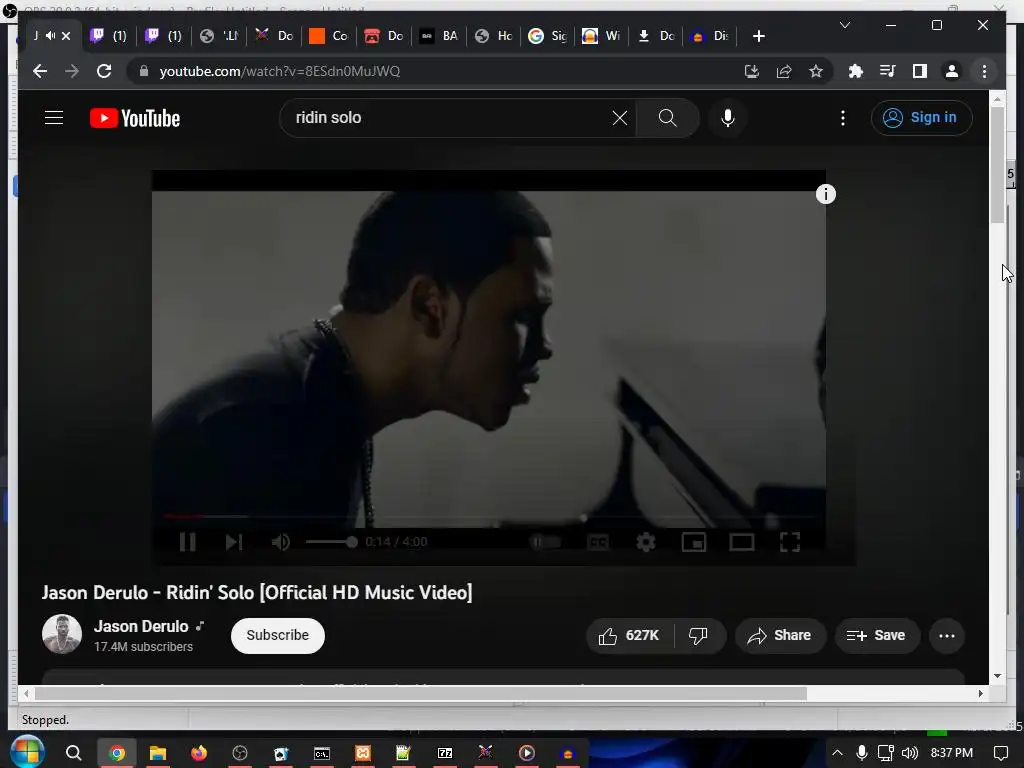The image size is (1024, 768).
Task: Subscribe to Jason Derulo
Action: (278, 635)
